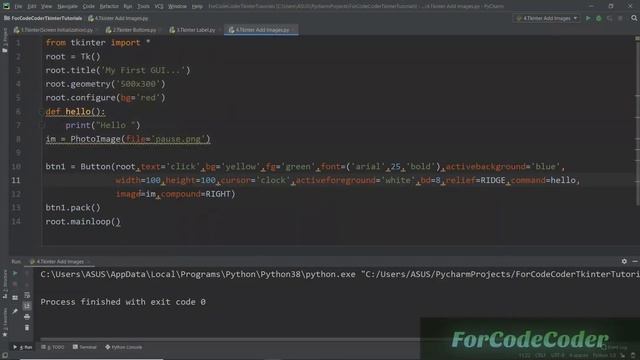Screen dimensions: 640x360
Task: Open Search Everywhere magnifier icon
Action: (x=634, y=18)
